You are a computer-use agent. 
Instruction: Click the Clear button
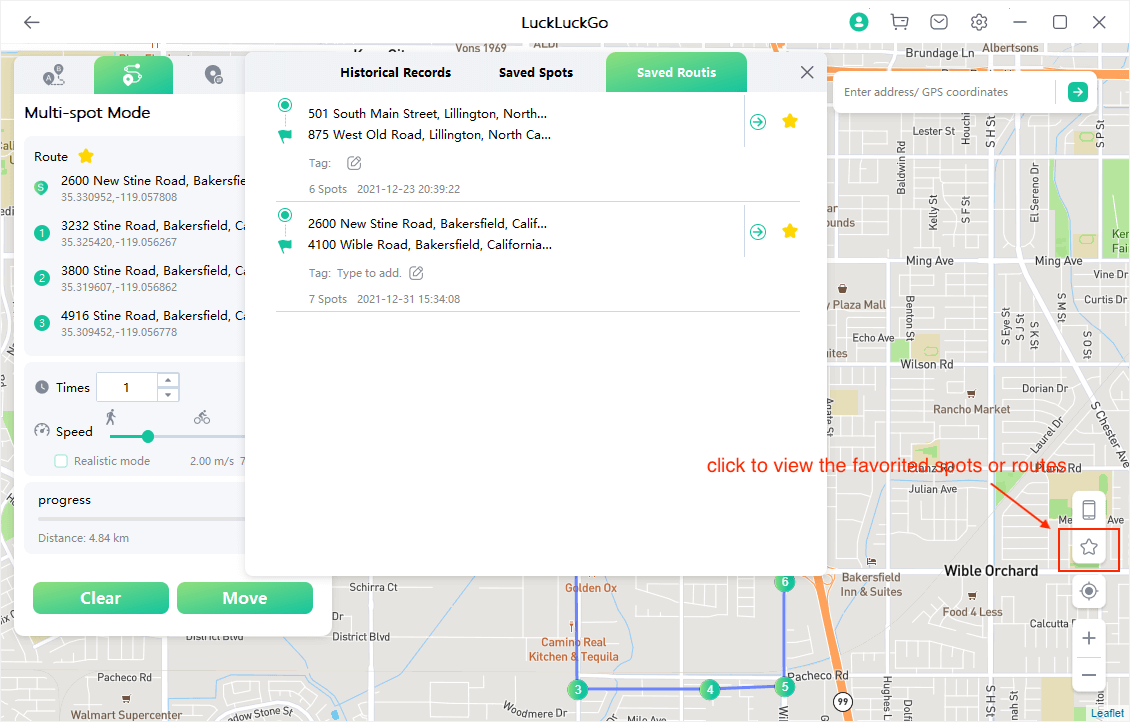point(101,598)
